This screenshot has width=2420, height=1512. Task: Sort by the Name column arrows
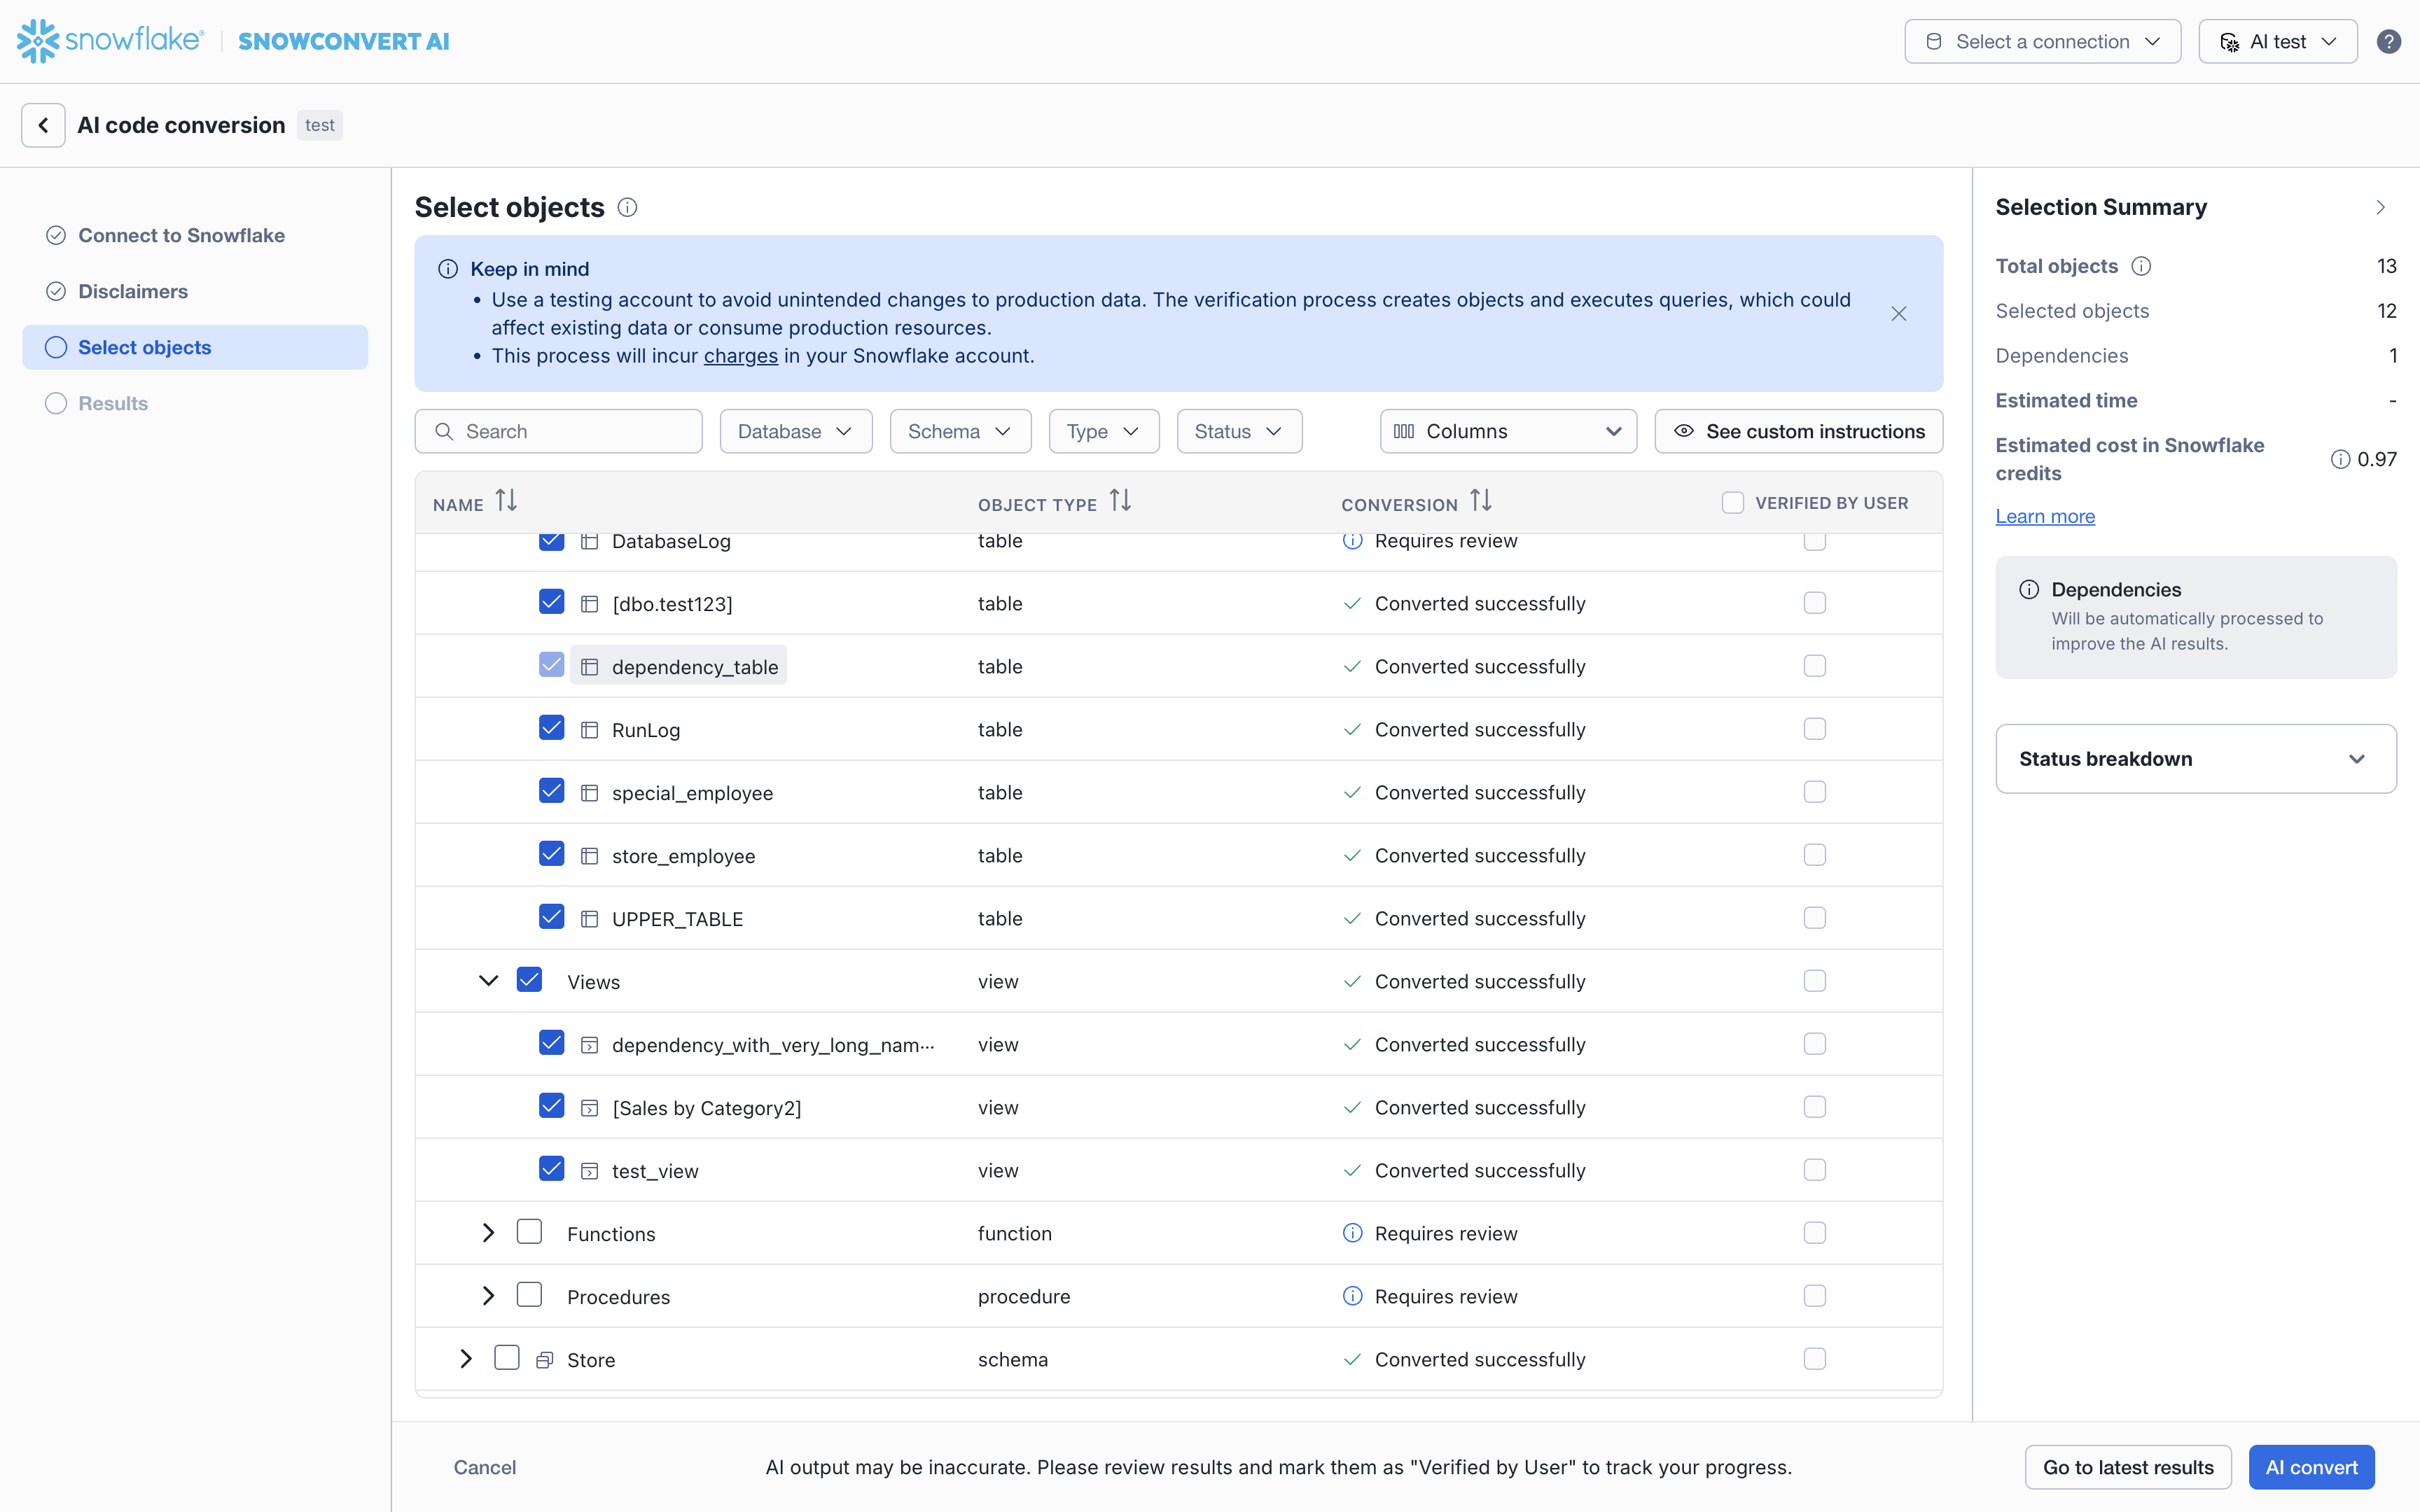tap(506, 501)
